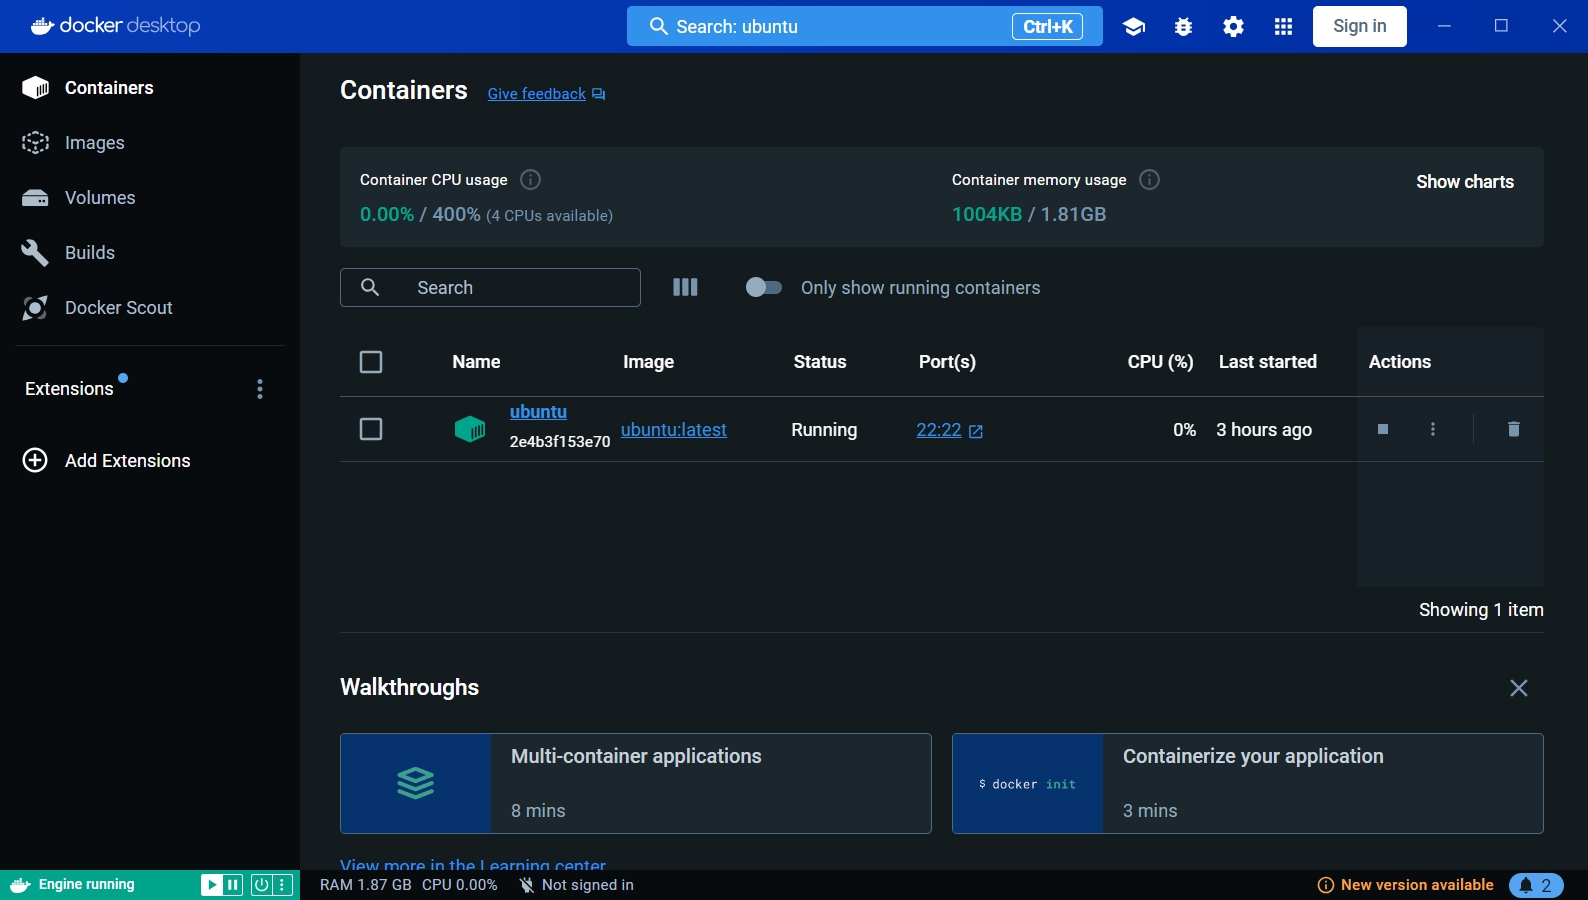The width and height of the screenshot is (1588, 900).
Task: Go to Containers in the sidebar
Action: coord(150,88)
